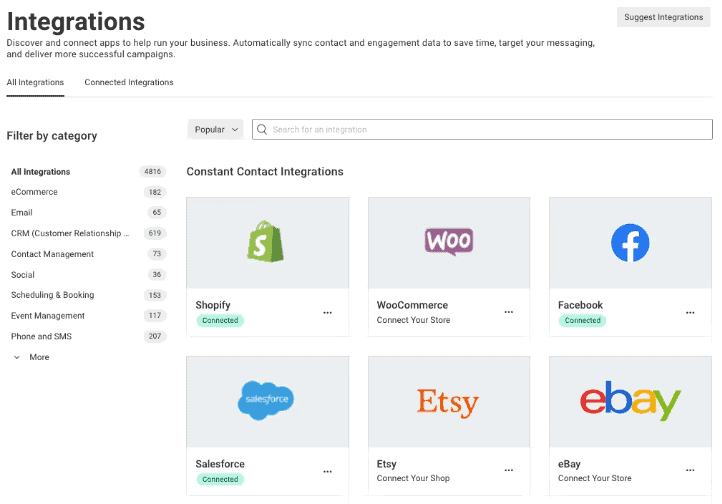The width and height of the screenshot is (722, 504).
Task: Open the WooCommerce three-dot options menu
Action: click(x=508, y=313)
